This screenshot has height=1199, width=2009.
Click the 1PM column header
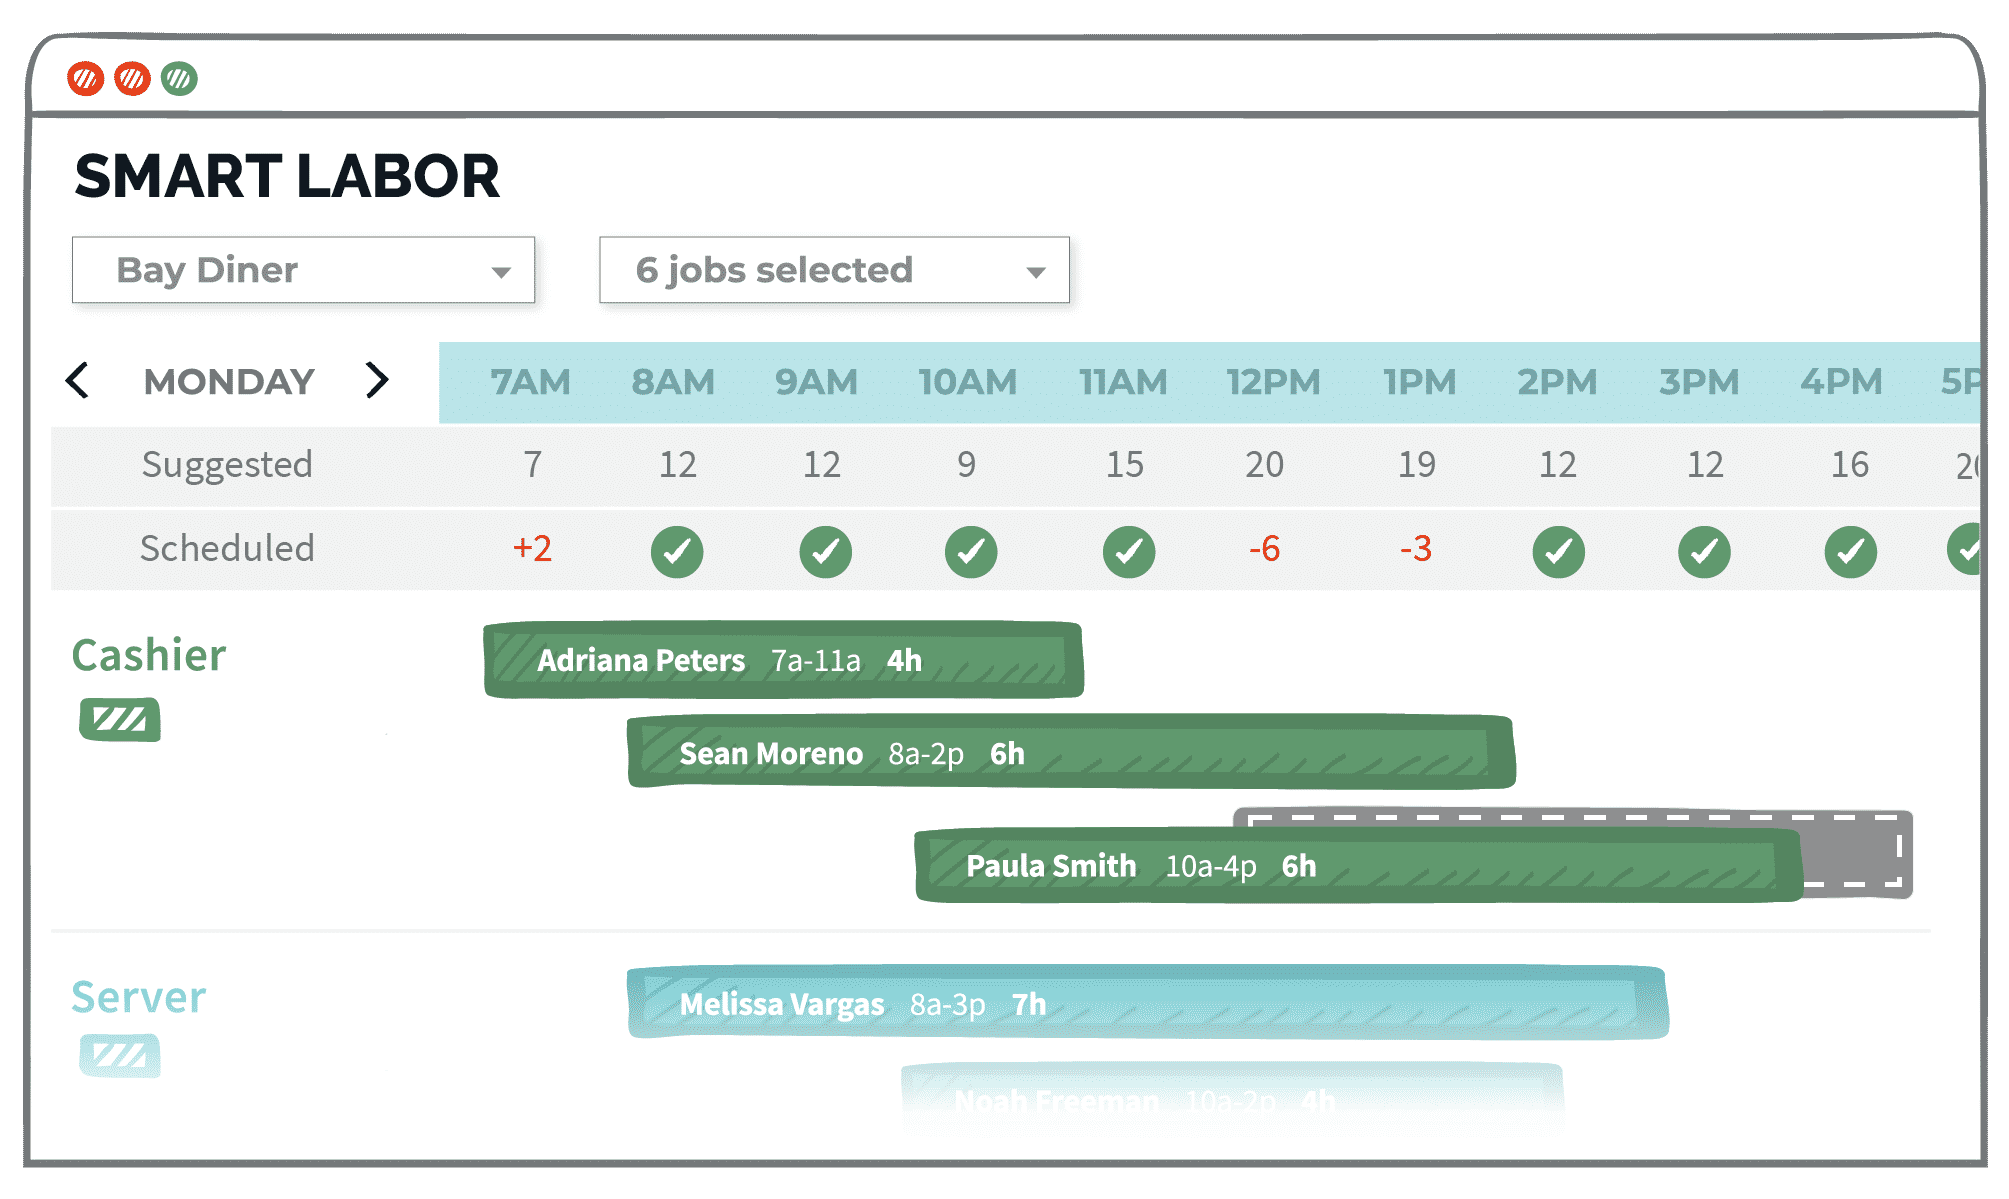1420,382
